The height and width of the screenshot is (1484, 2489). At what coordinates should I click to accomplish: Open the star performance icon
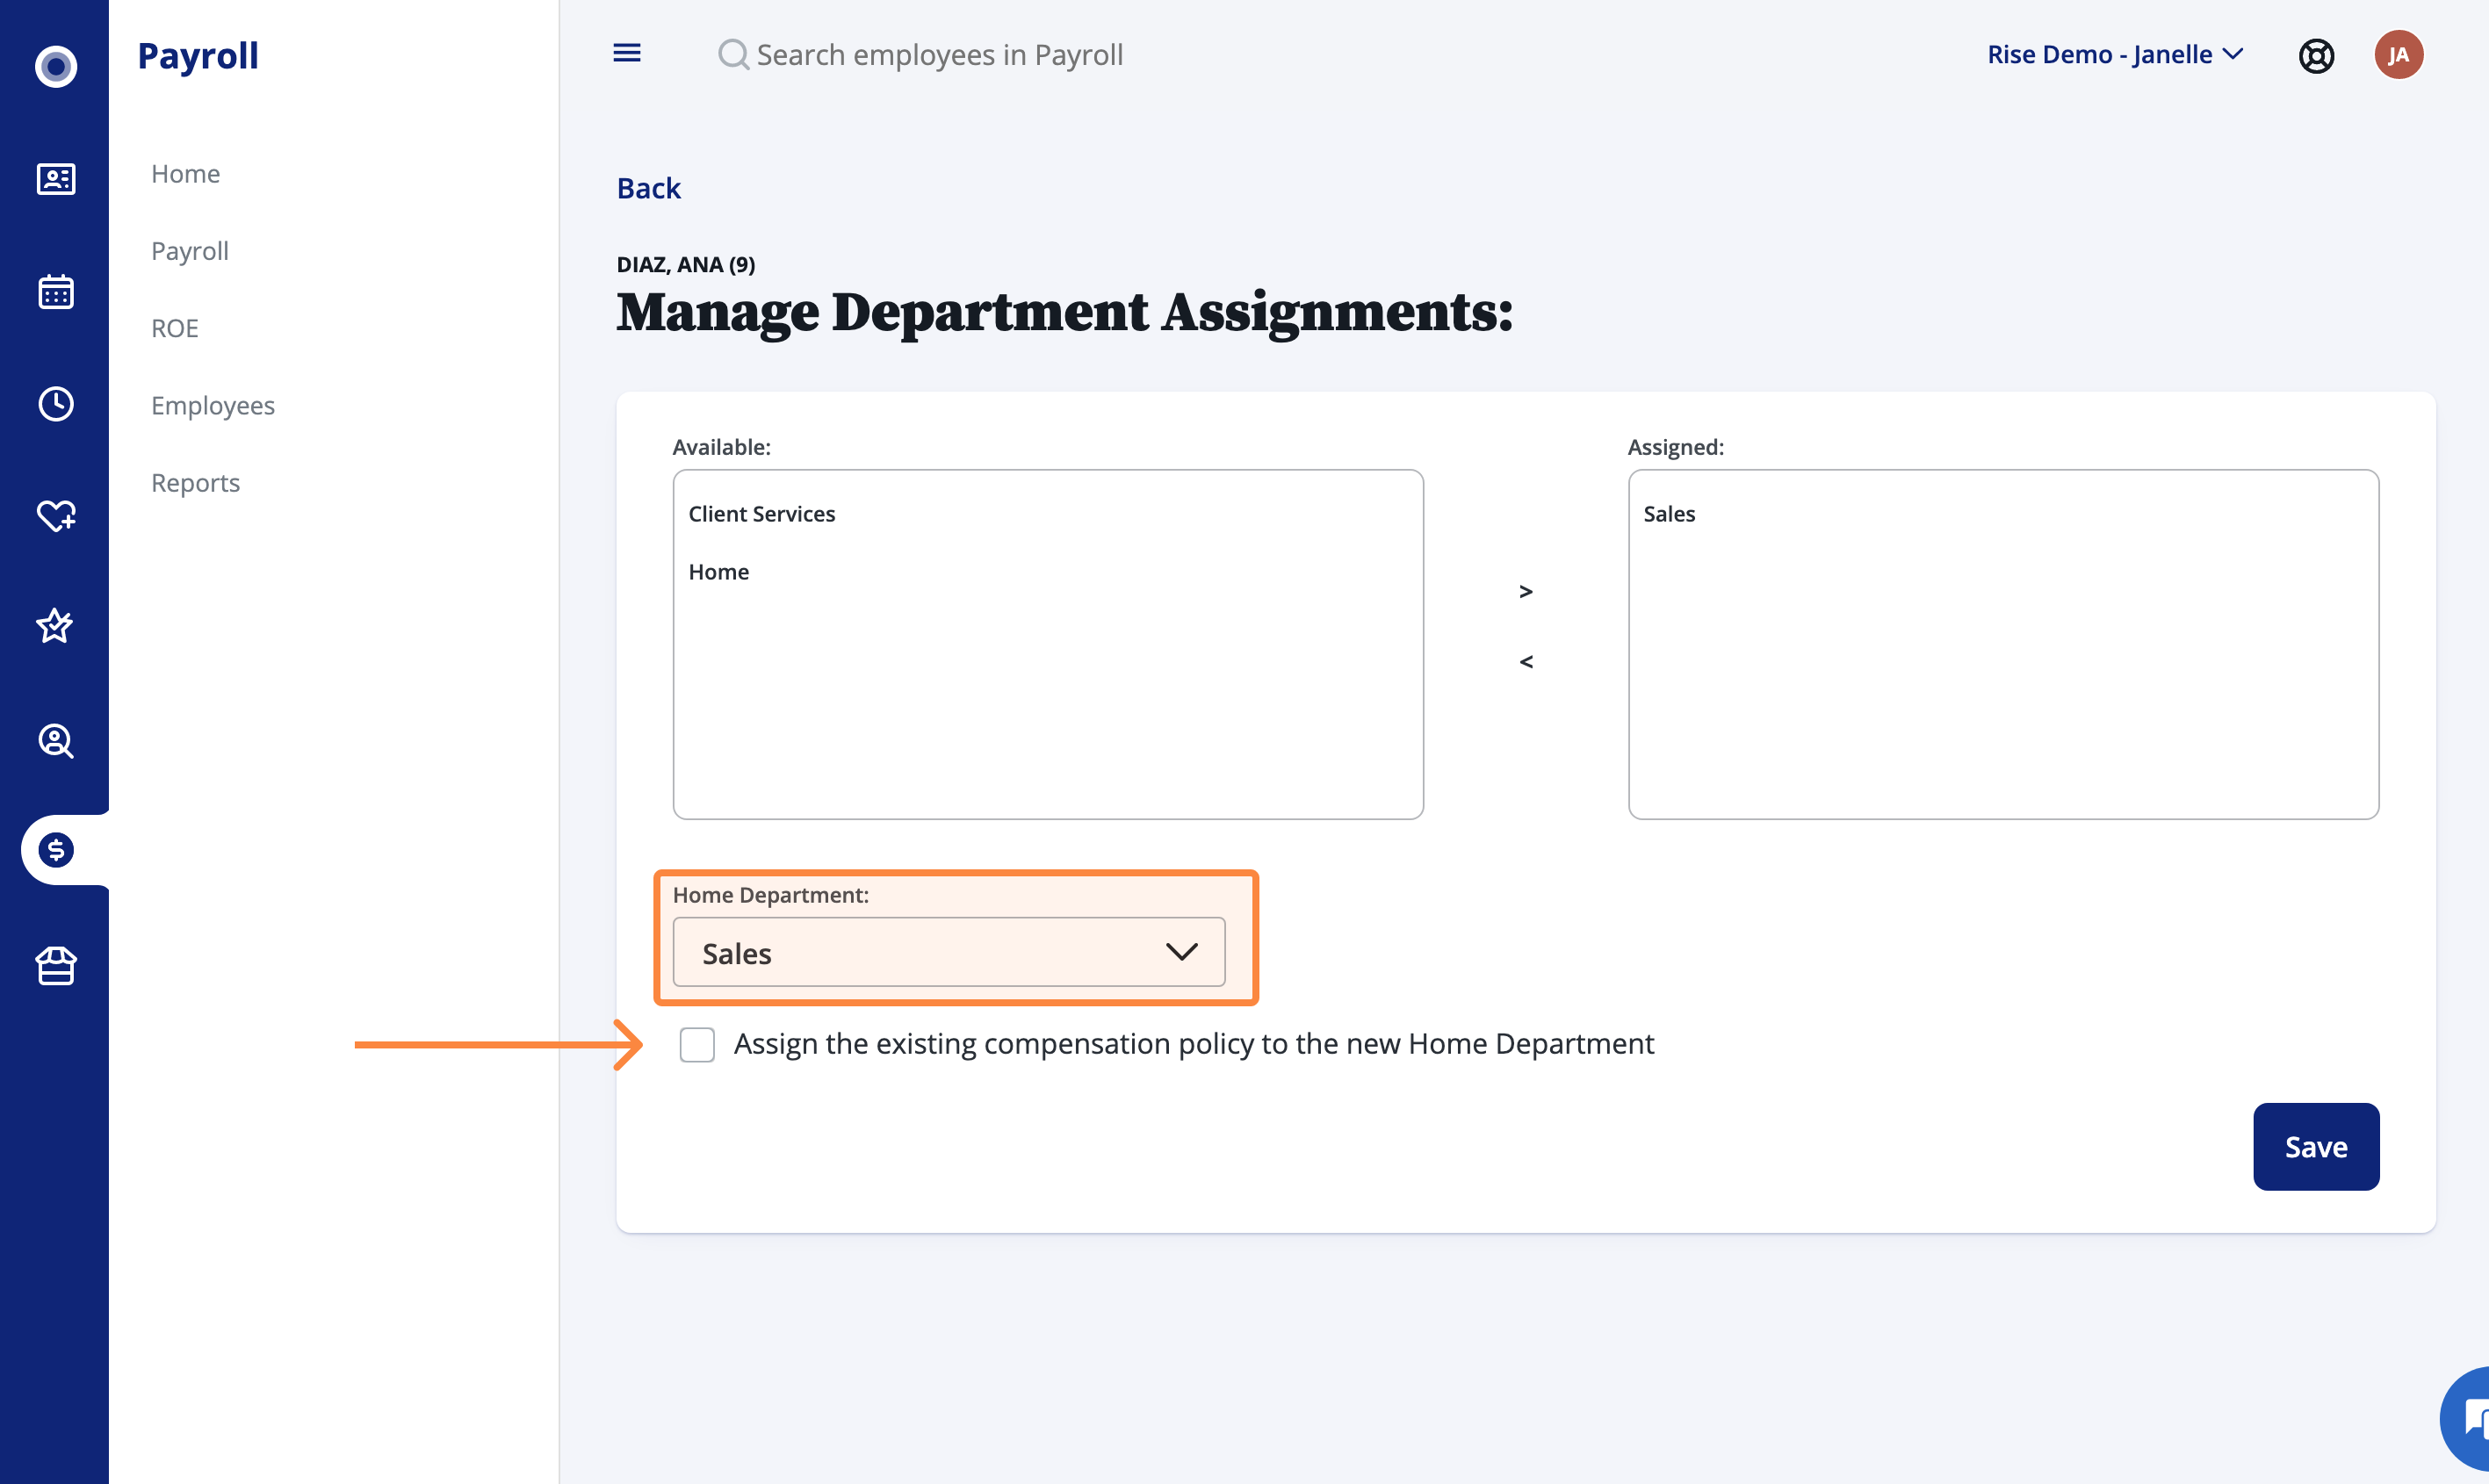click(x=55, y=626)
